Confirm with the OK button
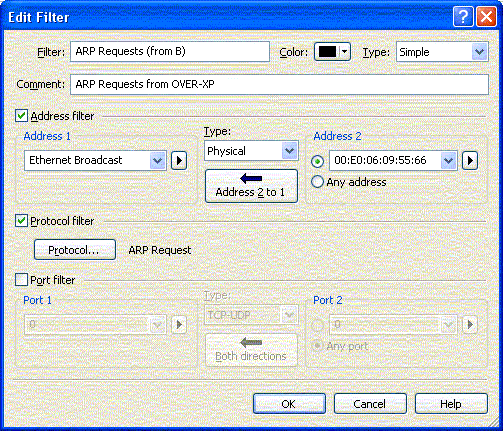The width and height of the screenshot is (503, 431). (x=289, y=404)
